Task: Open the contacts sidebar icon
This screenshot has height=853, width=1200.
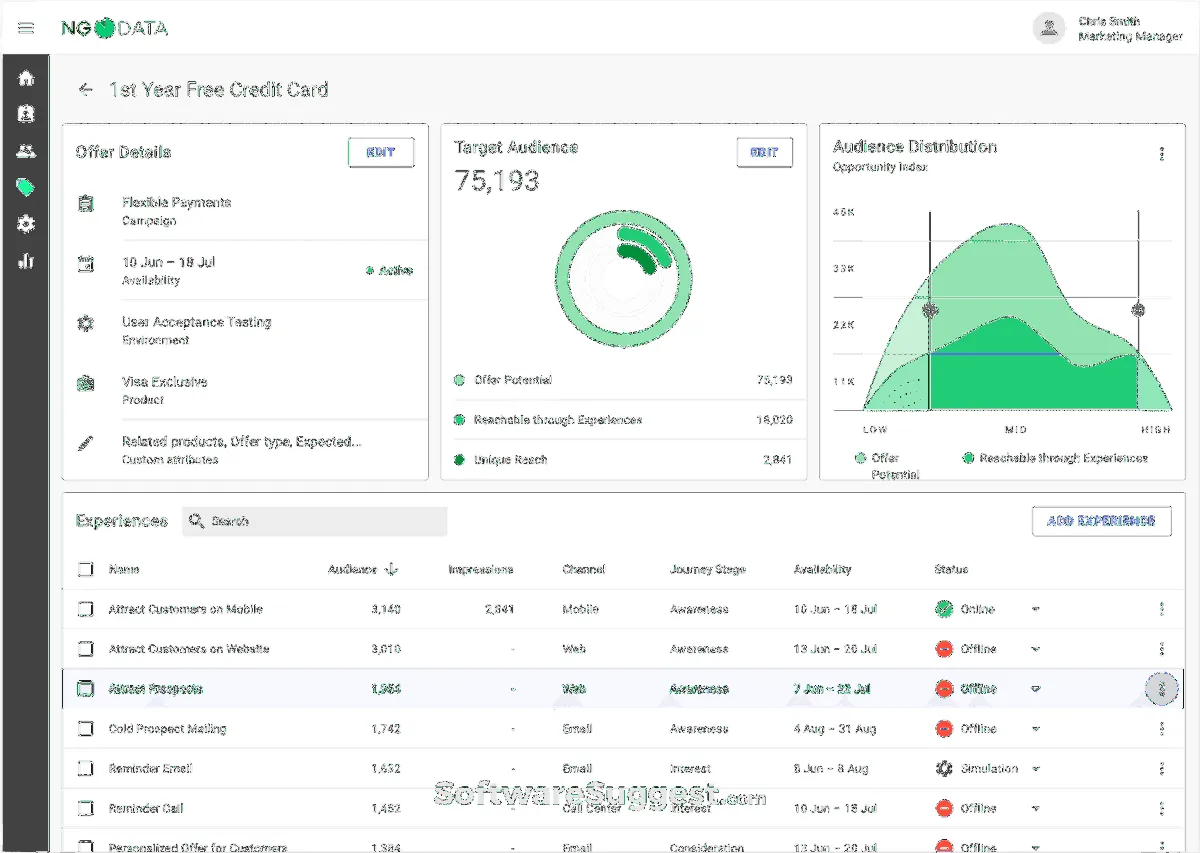Action: tap(26, 114)
